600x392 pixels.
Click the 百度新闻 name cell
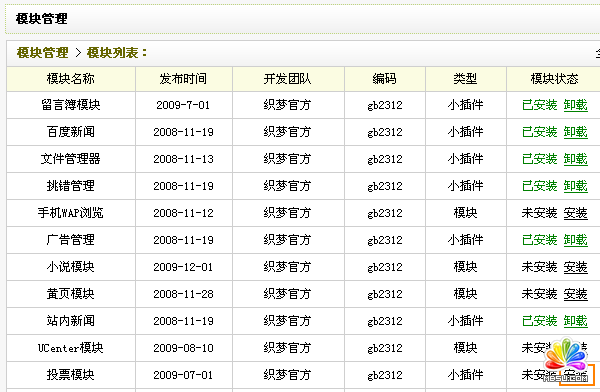click(71, 132)
